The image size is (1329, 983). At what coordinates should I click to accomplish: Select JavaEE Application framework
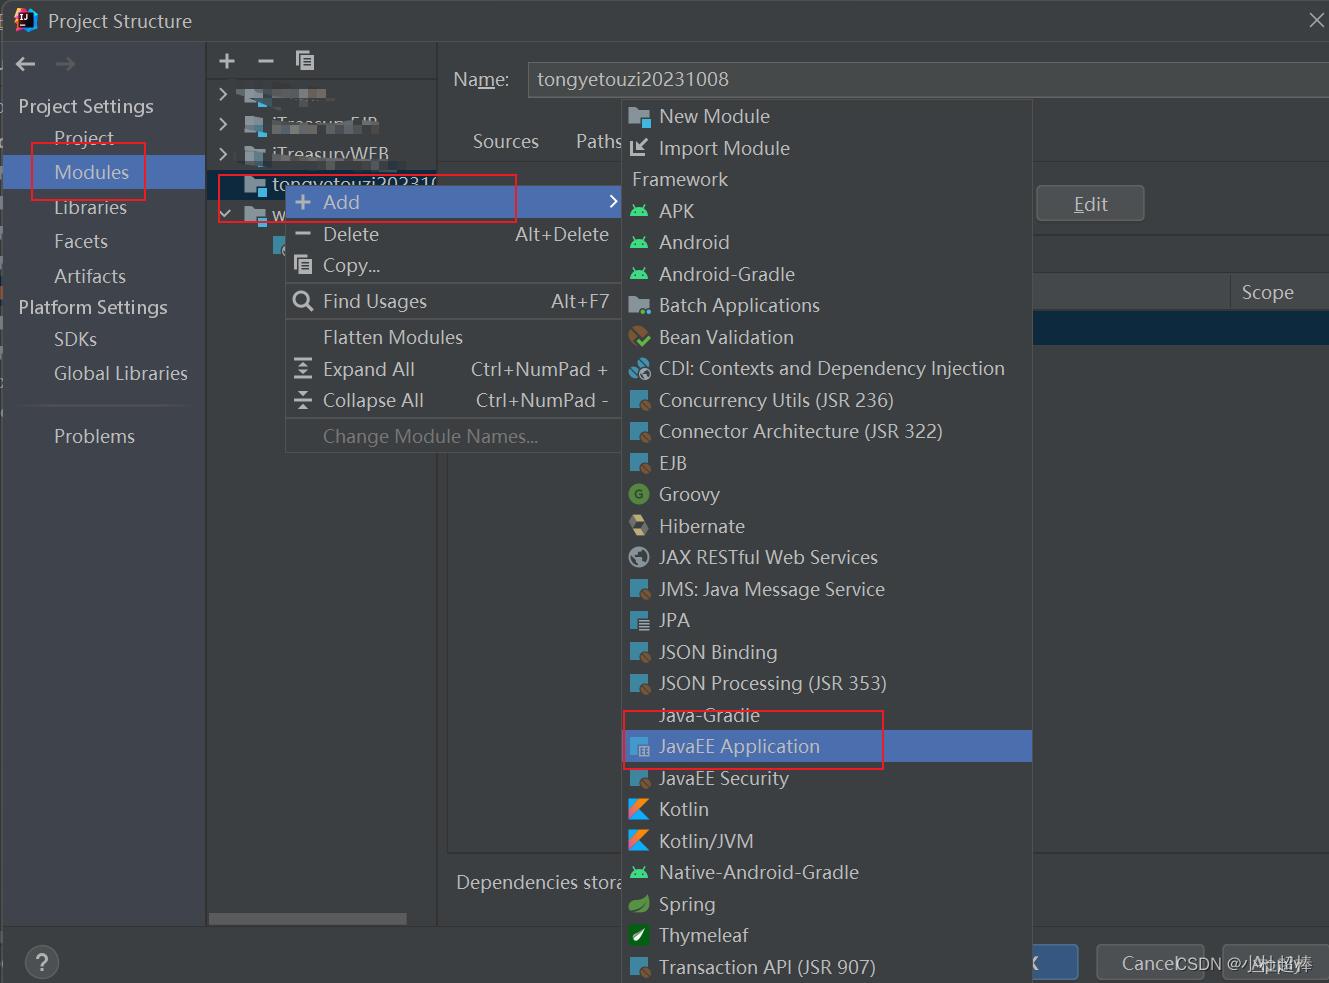827,746
